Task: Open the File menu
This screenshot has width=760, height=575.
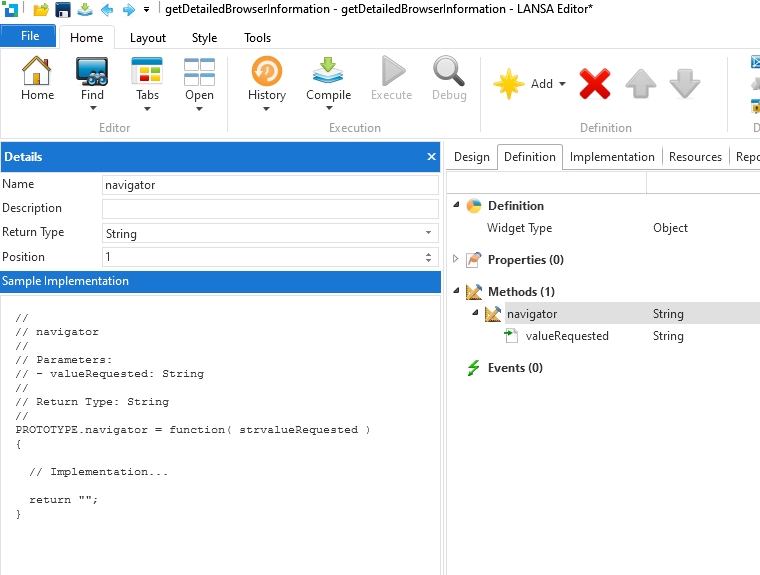Action: pyautogui.click(x=29, y=36)
